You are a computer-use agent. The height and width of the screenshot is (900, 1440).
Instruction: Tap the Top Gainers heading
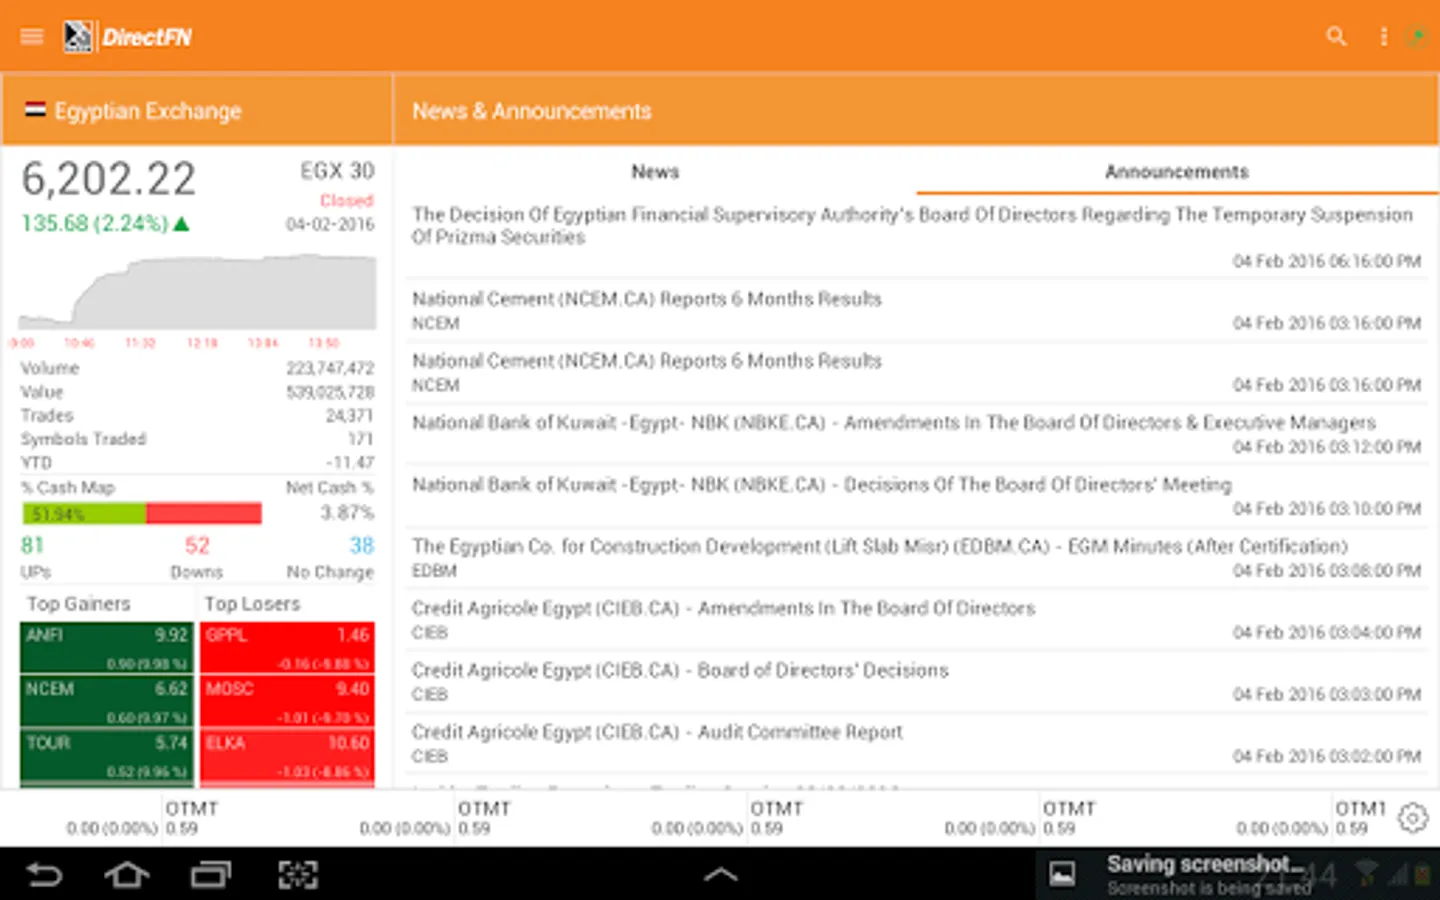pyautogui.click(x=79, y=604)
